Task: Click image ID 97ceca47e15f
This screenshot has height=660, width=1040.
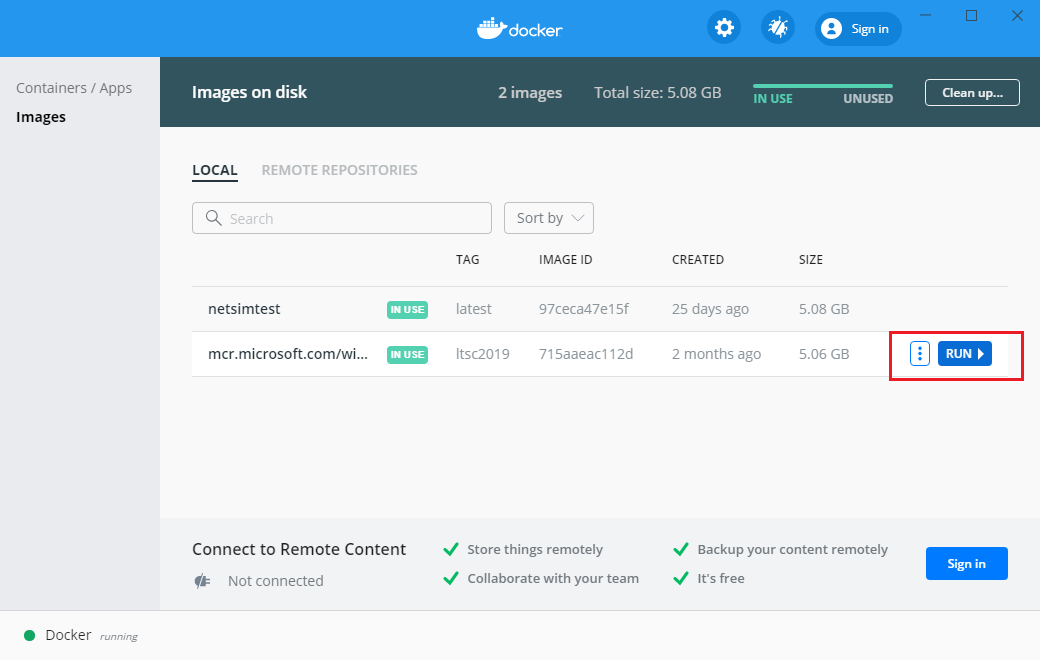Action: click(x=584, y=309)
